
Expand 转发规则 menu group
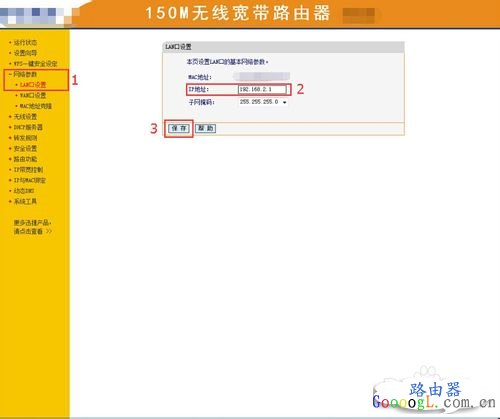[x=25, y=138]
